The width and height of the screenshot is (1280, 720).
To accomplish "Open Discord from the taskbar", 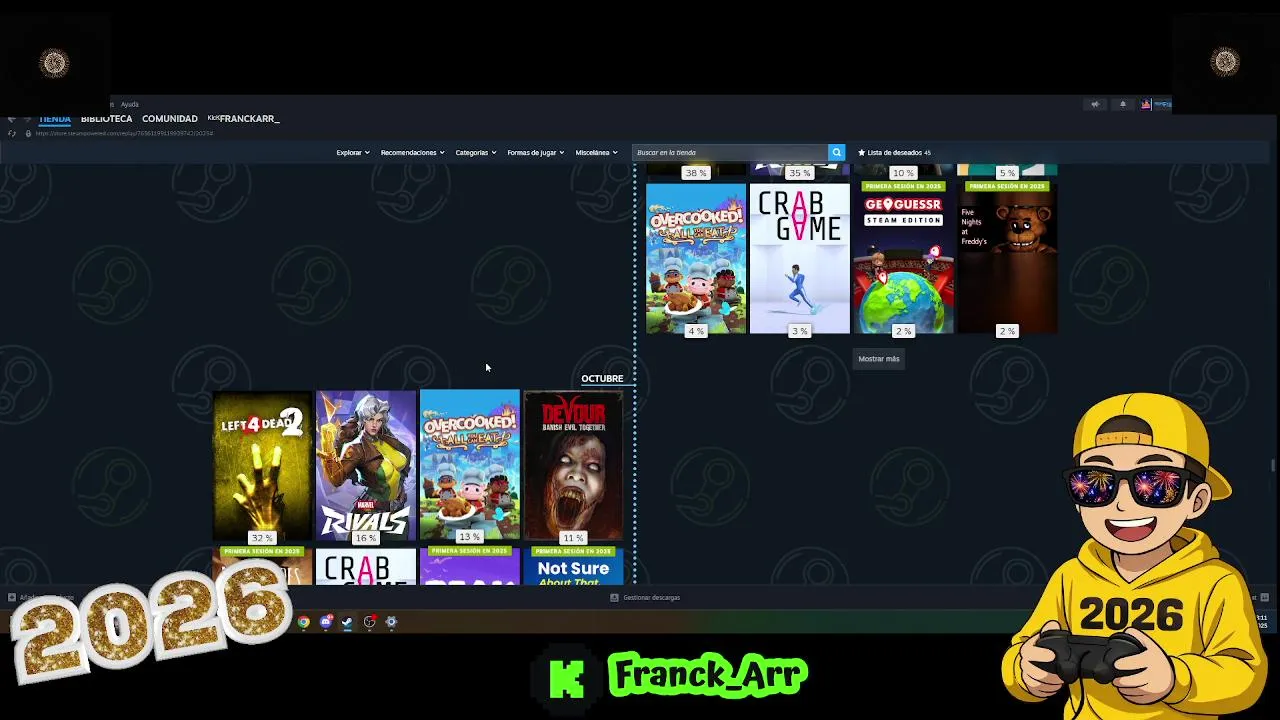I will click(325, 622).
